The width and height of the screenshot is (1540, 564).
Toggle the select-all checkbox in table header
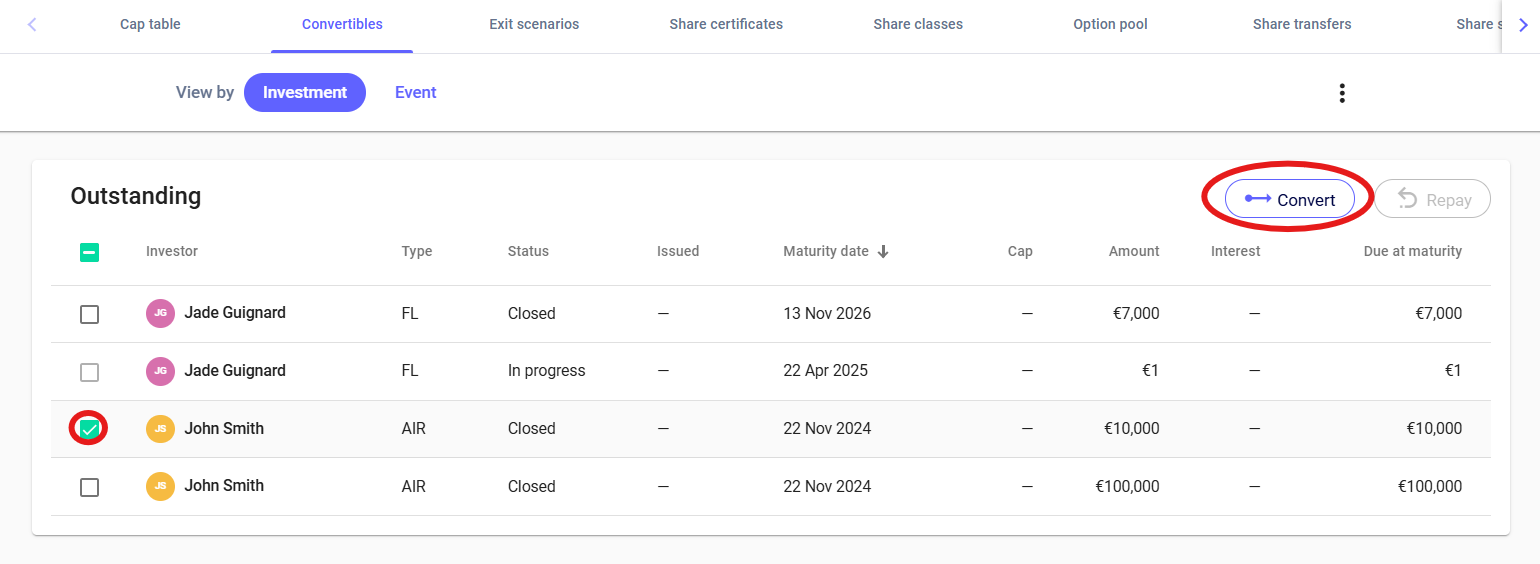click(x=89, y=252)
